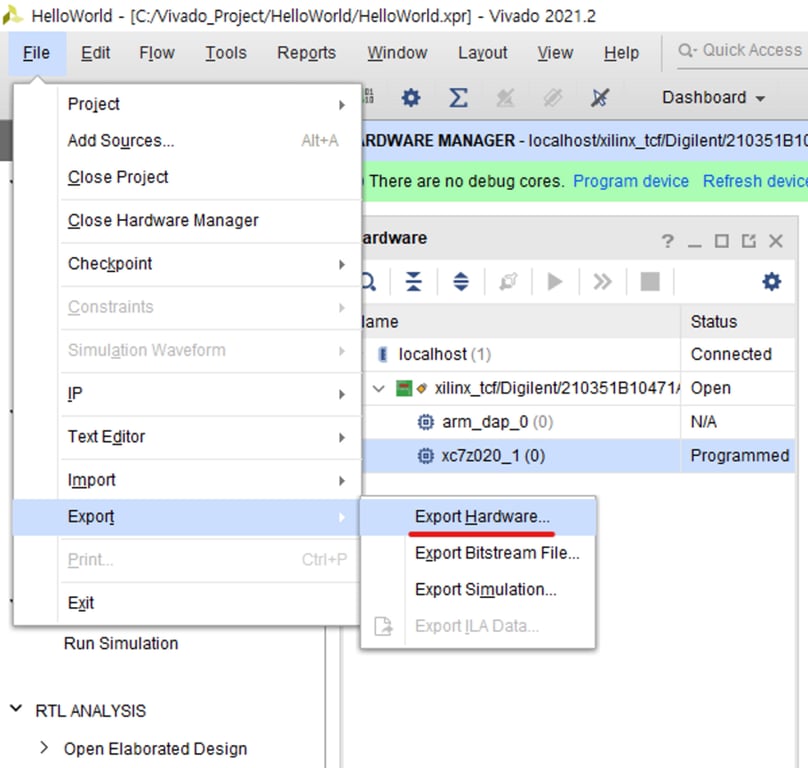Click the chip icon next to arm_dap_0

[x=425, y=422]
